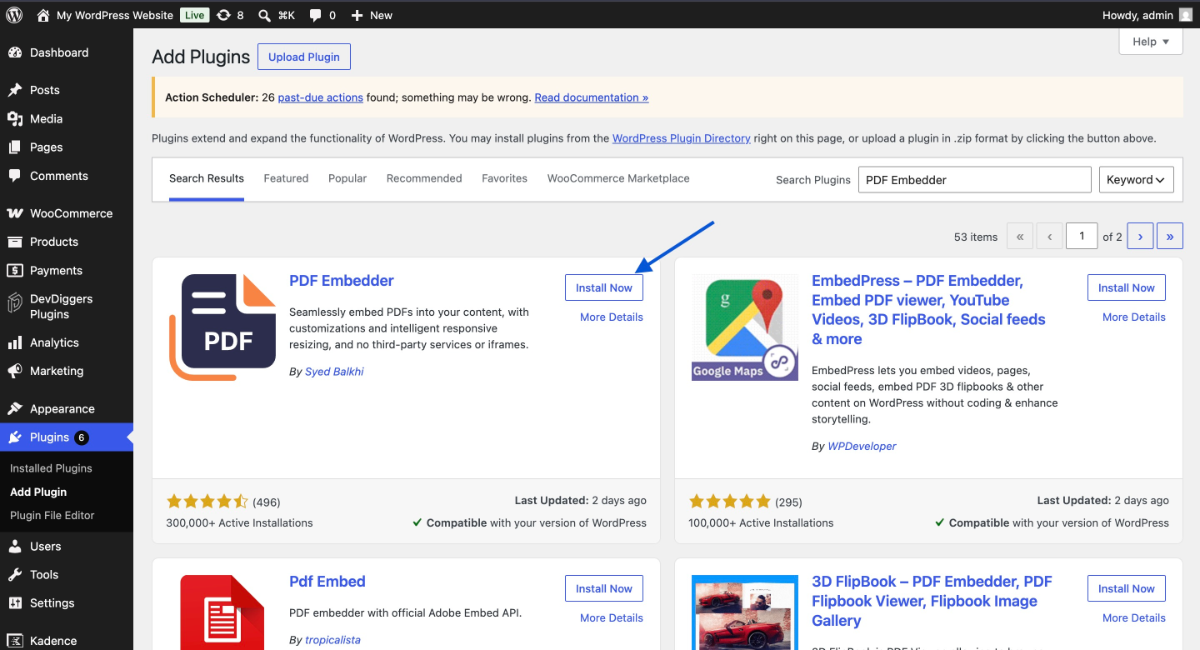Switch to WooCommerce Marketplace tab

click(x=618, y=179)
